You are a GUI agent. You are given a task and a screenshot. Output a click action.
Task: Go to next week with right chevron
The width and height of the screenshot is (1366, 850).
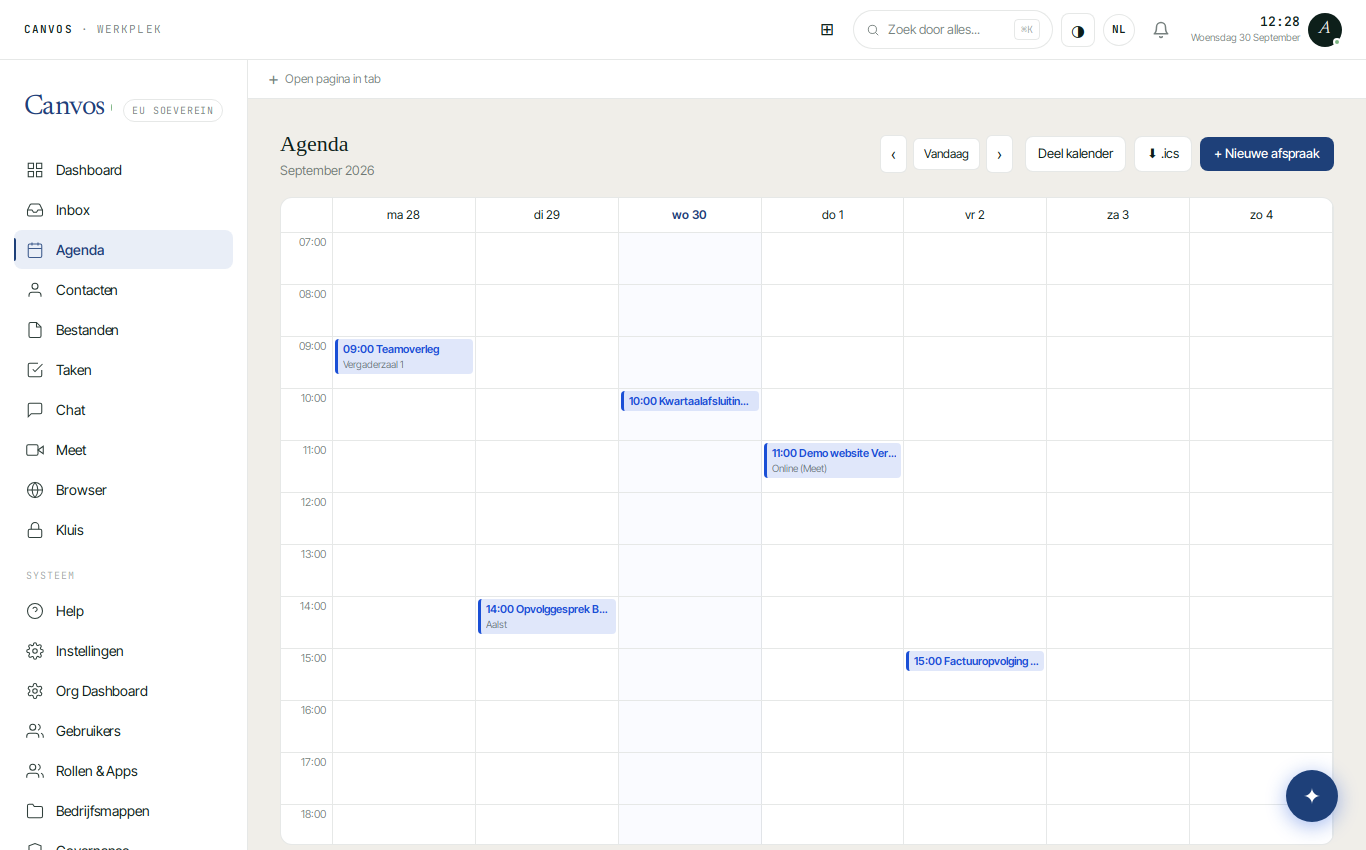tap(999, 154)
